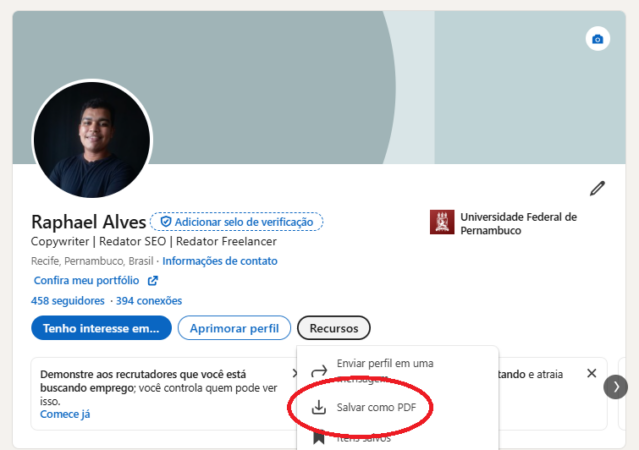Click the verification shield icon
The width and height of the screenshot is (639, 450).
pyautogui.click(x=165, y=222)
